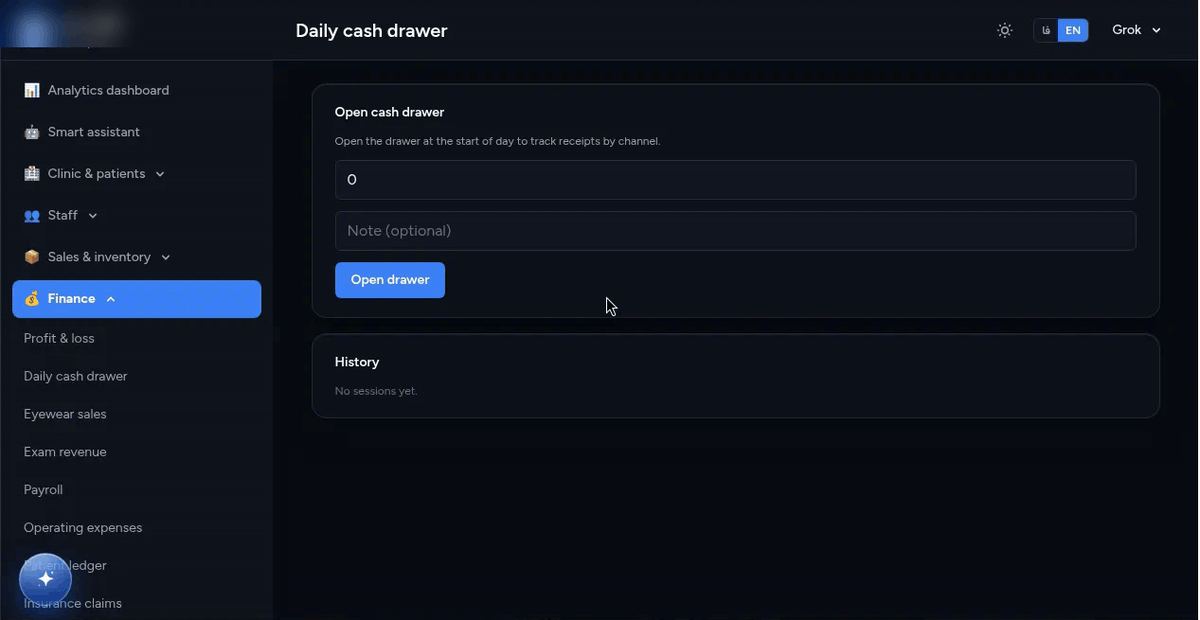
Task: Click the "No sessions yet." text
Action: pyautogui.click(x=376, y=391)
